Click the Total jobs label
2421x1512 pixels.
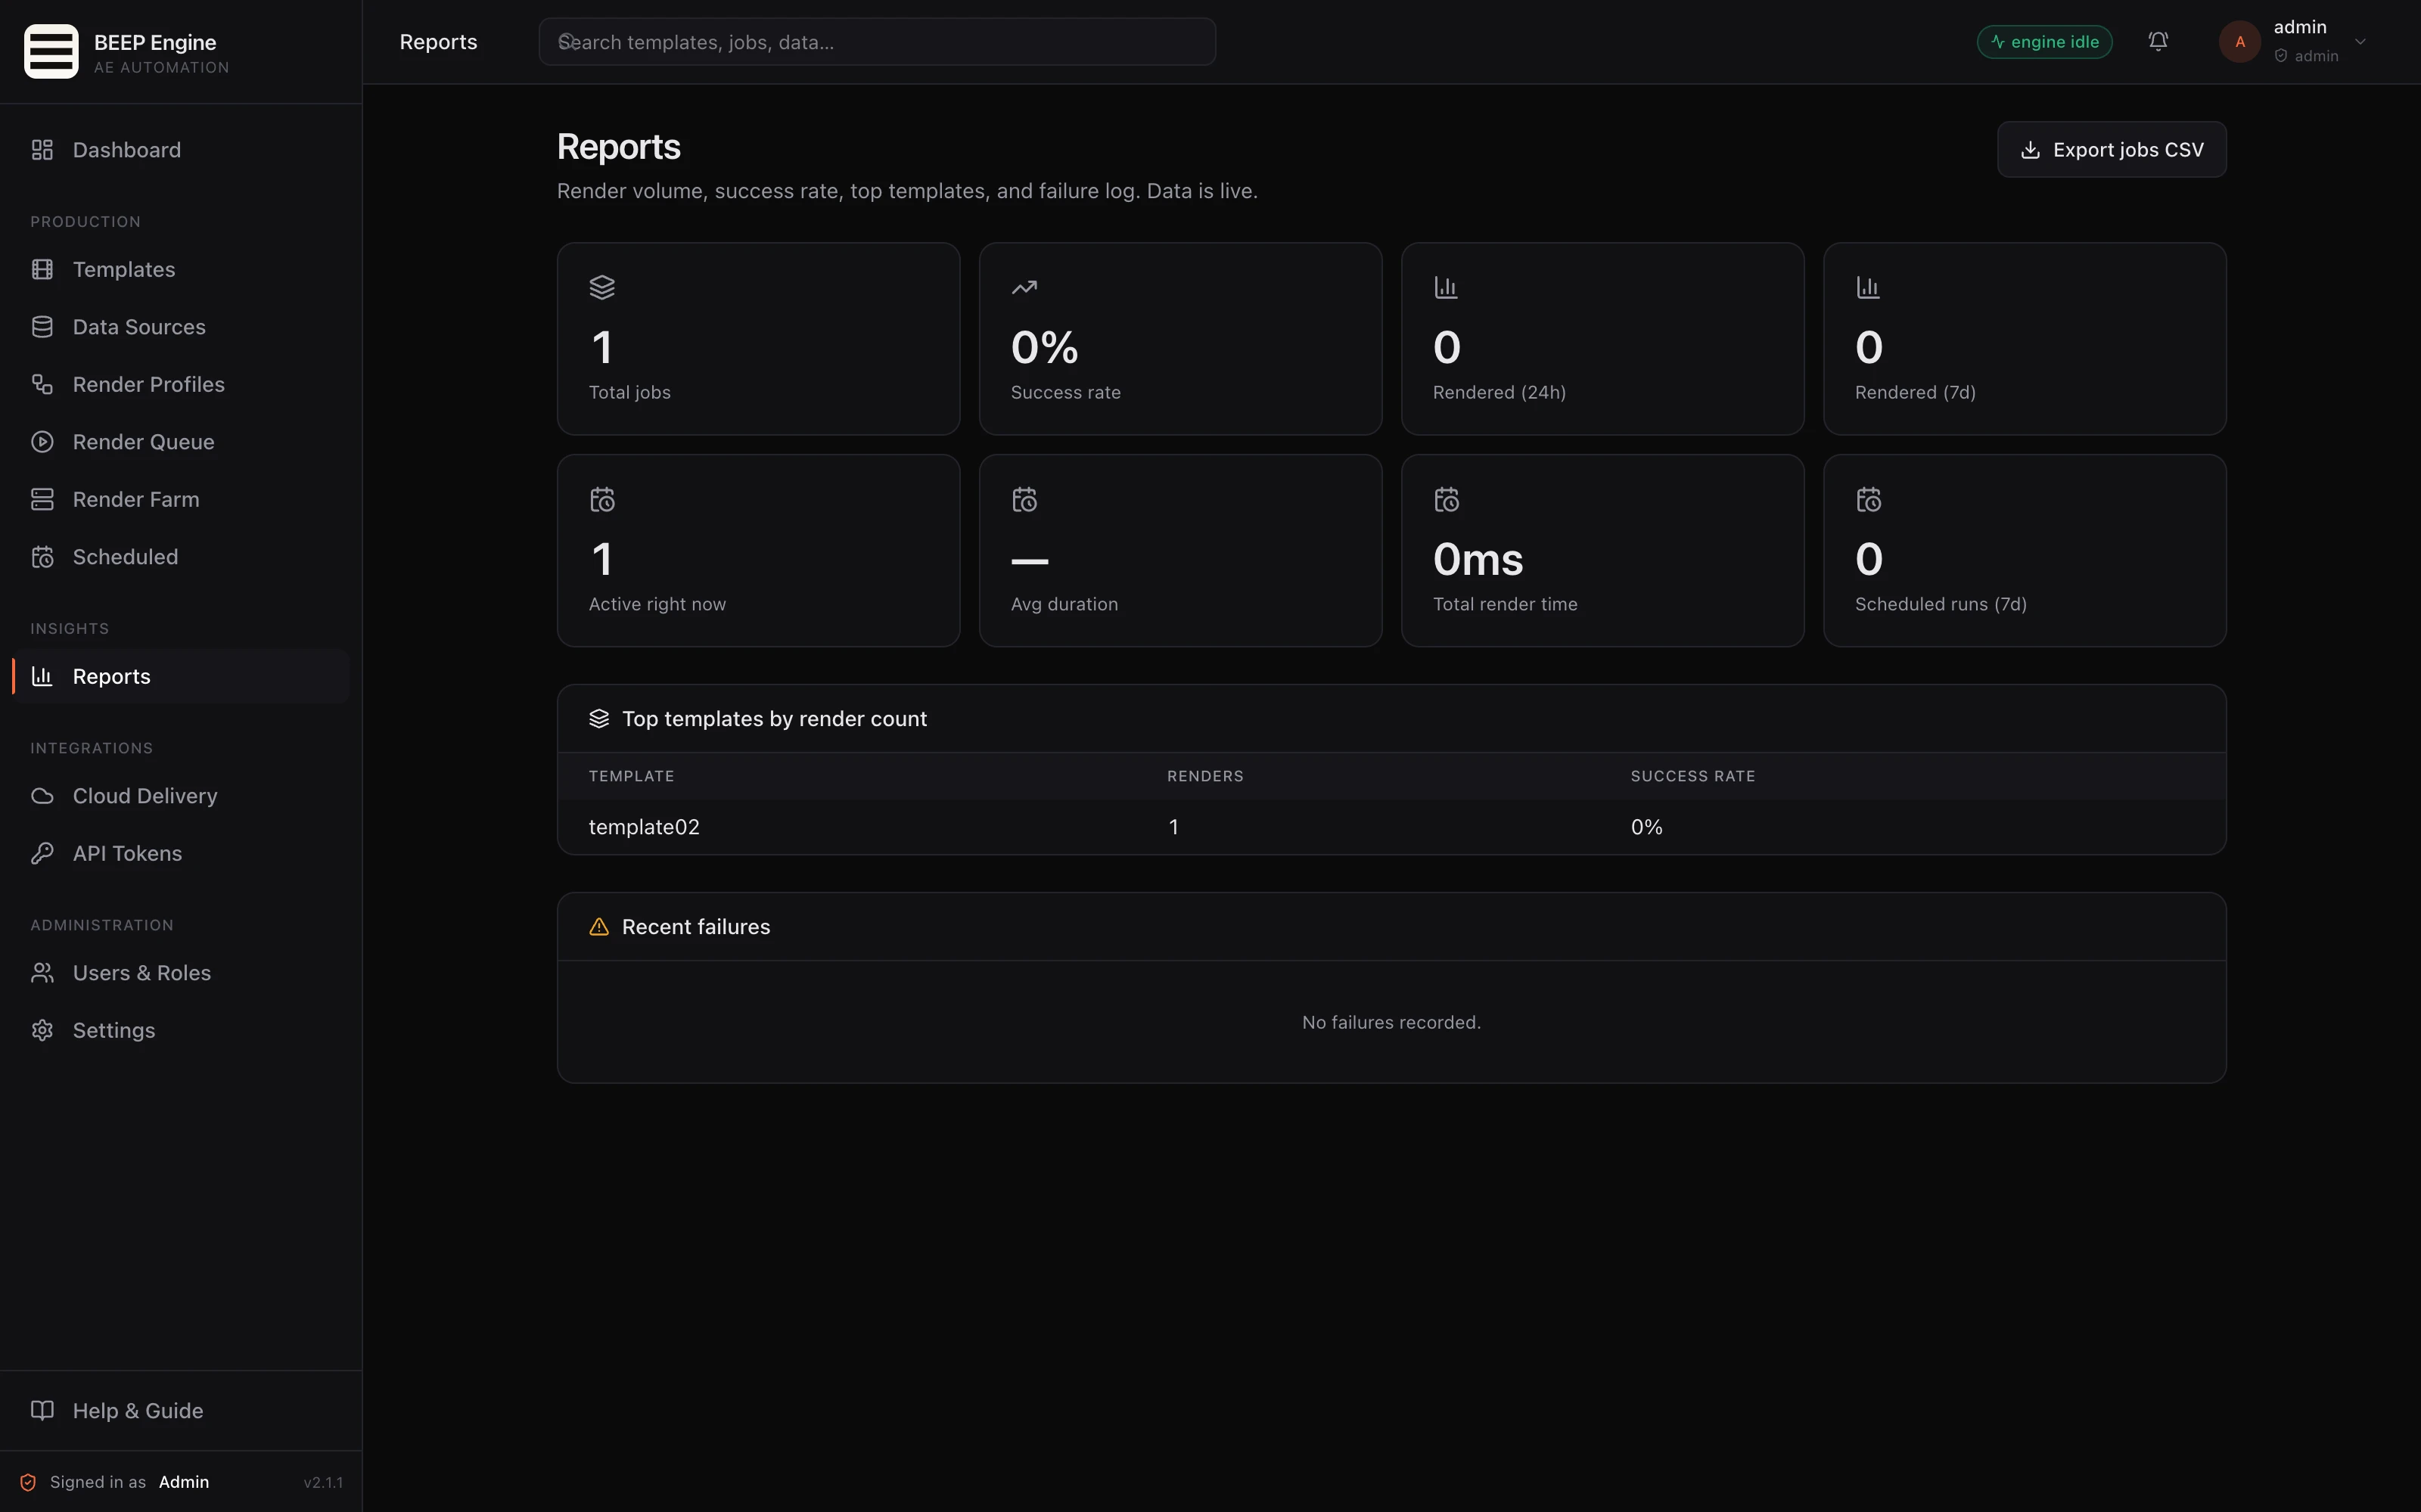629,392
